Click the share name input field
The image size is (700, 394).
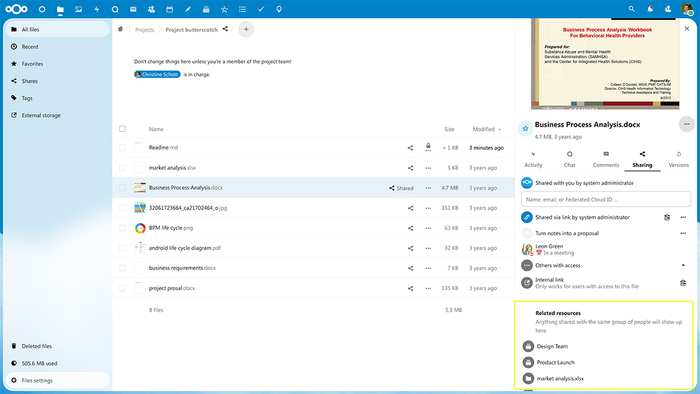pos(606,199)
